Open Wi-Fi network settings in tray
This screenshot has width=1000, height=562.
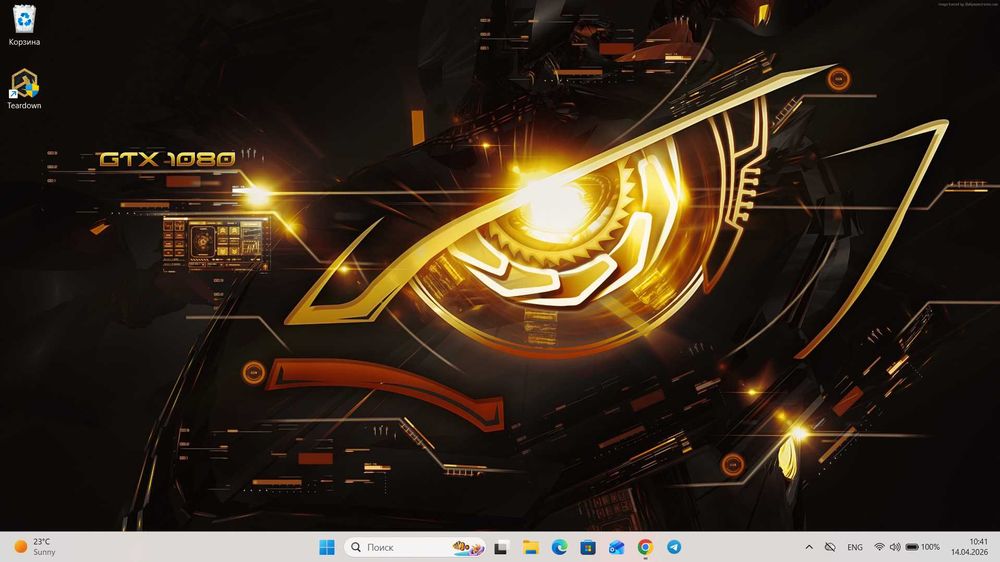[879, 547]
